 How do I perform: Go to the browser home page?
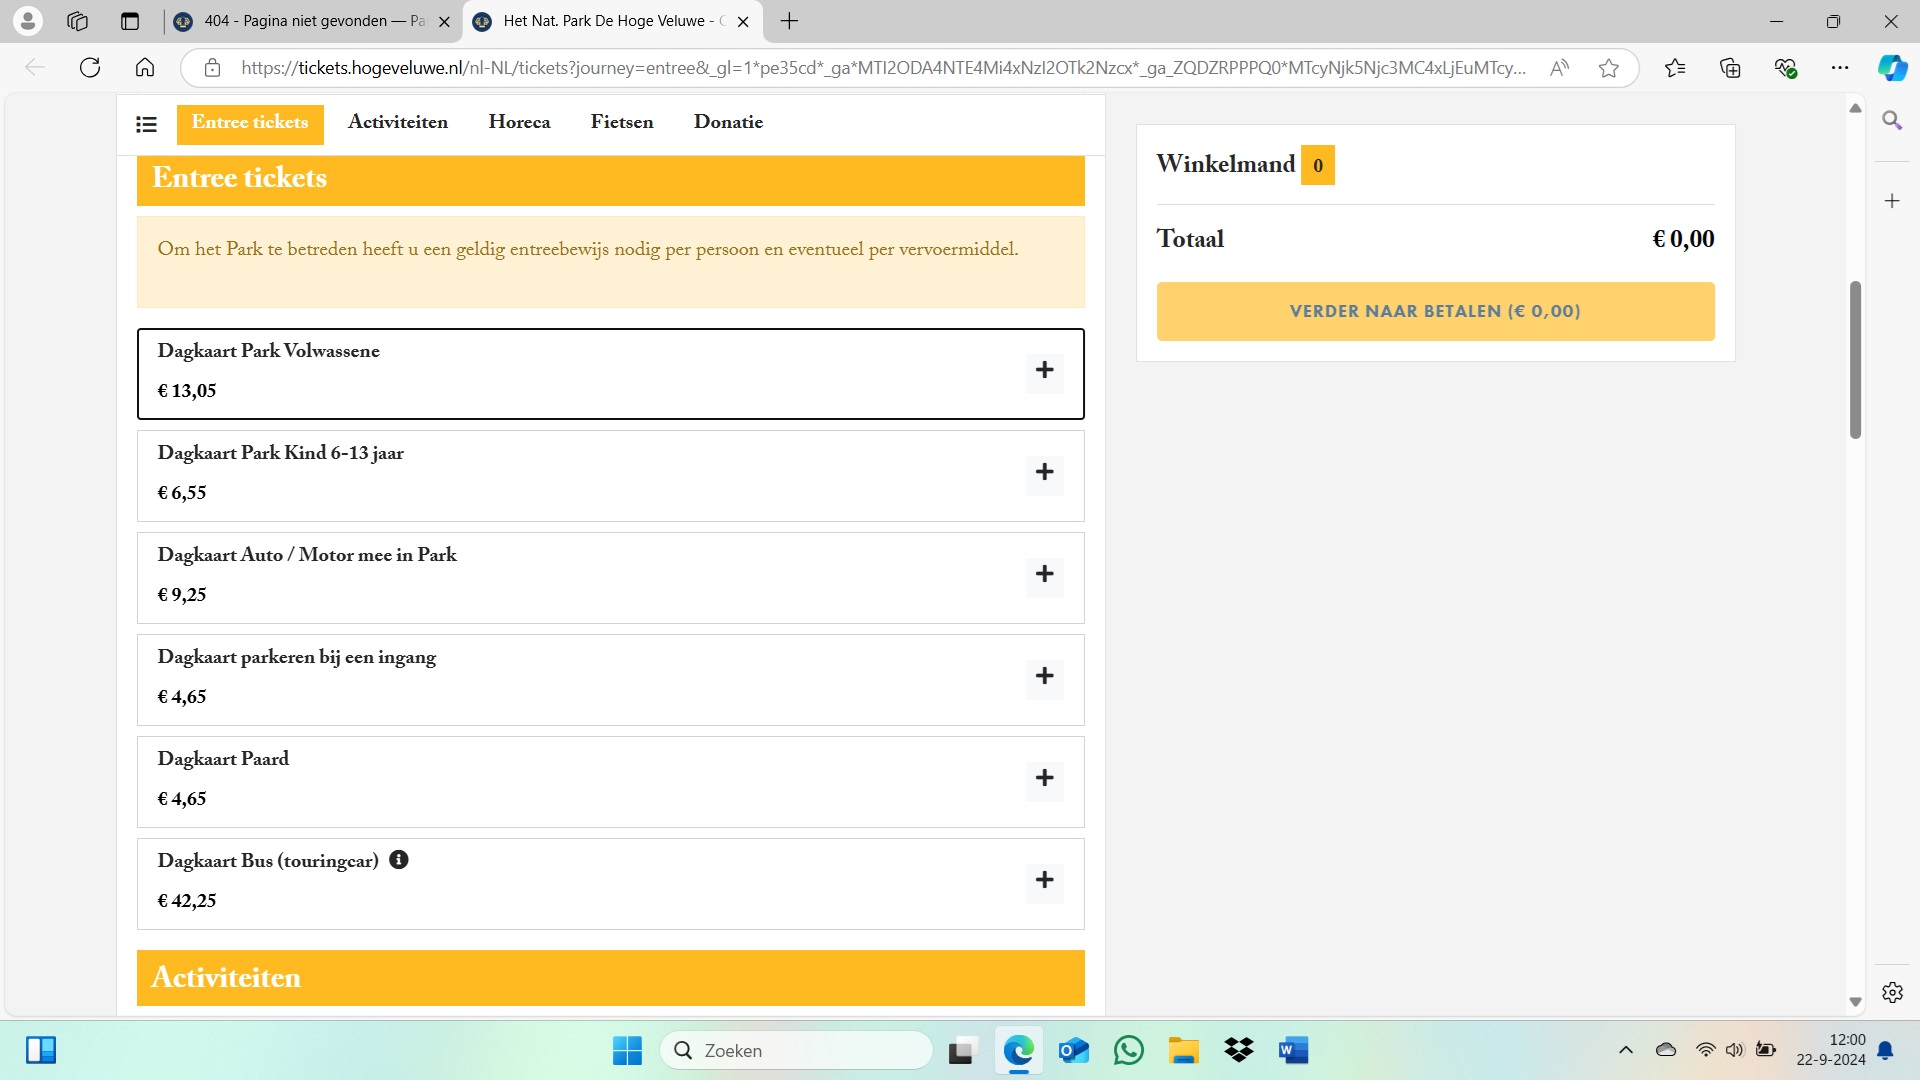(145, 68)
